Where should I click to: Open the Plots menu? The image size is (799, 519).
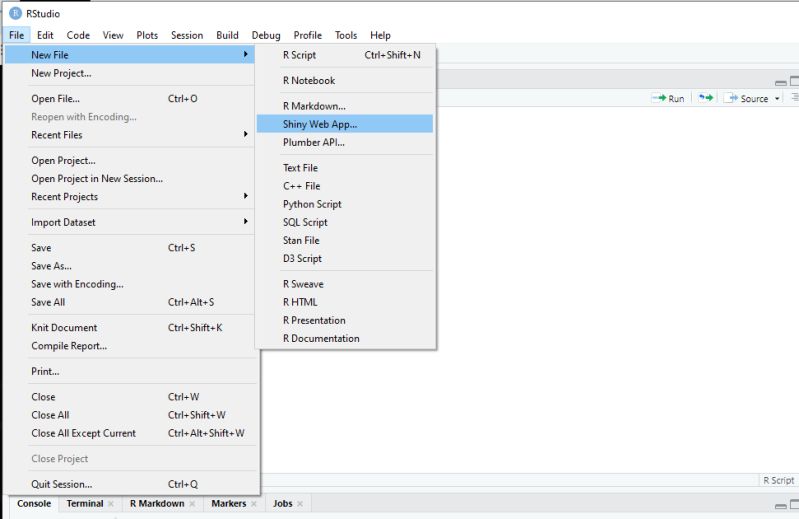[147, 35]
